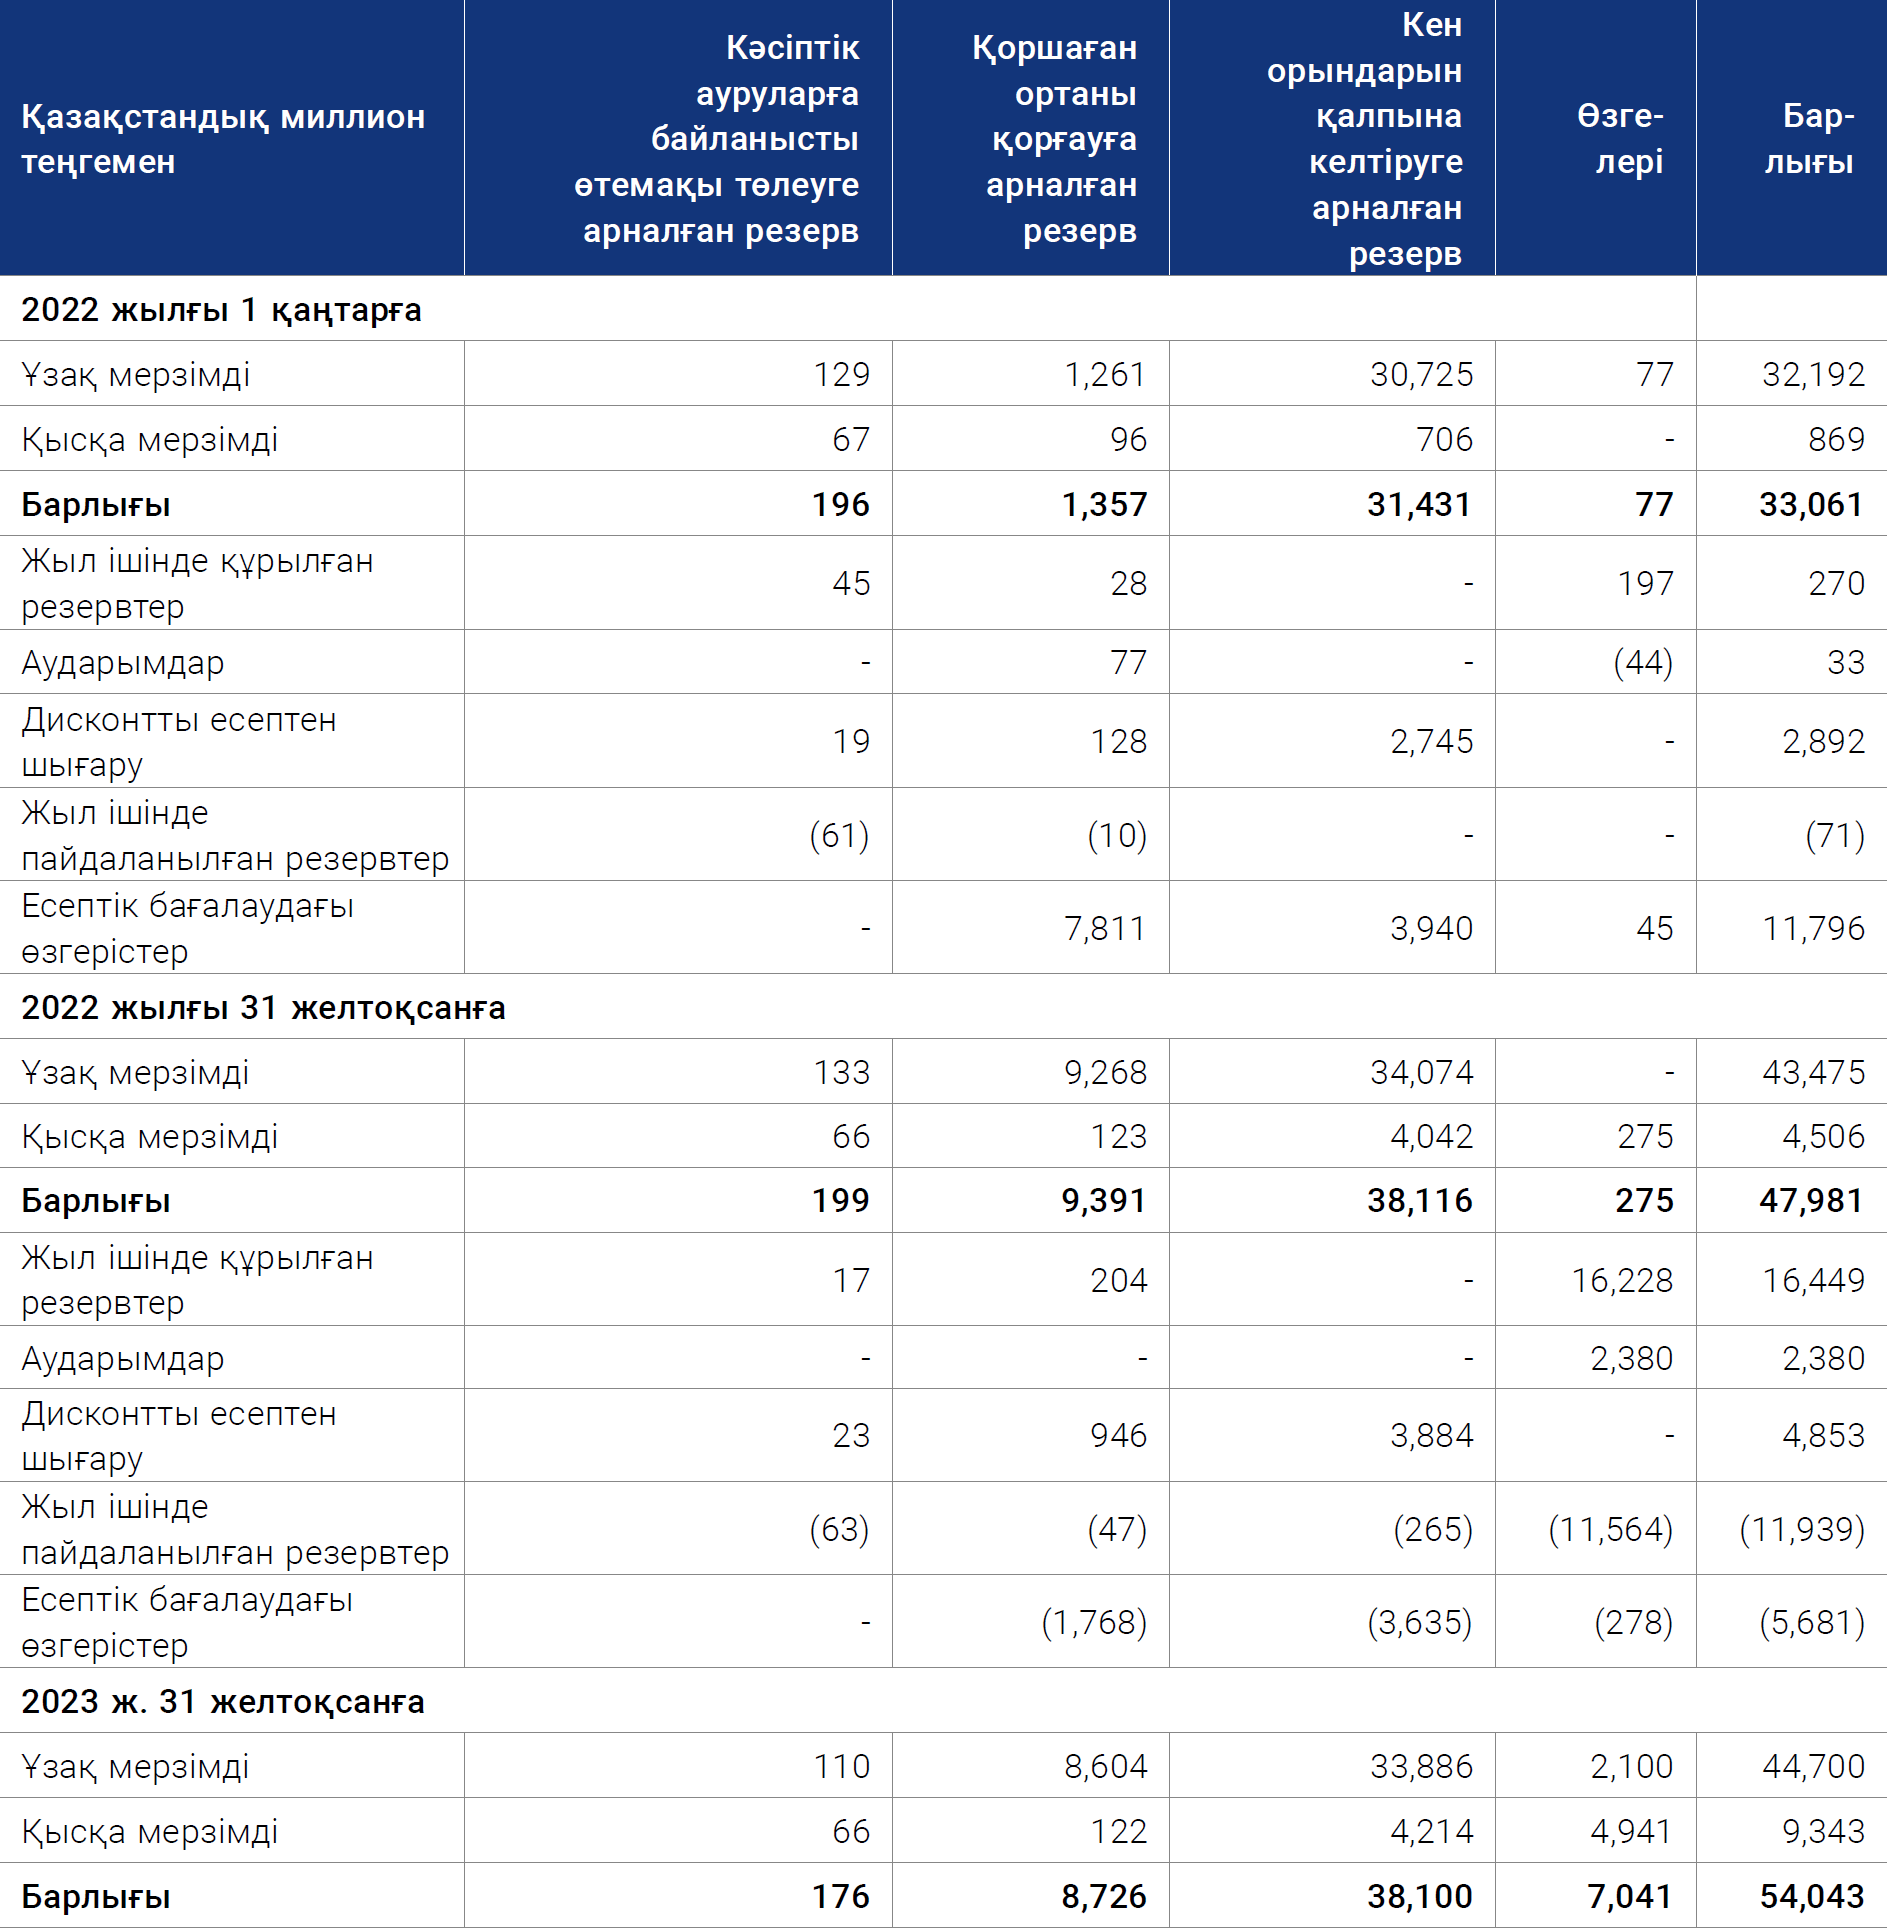Click the total 43,475

1813,1073
